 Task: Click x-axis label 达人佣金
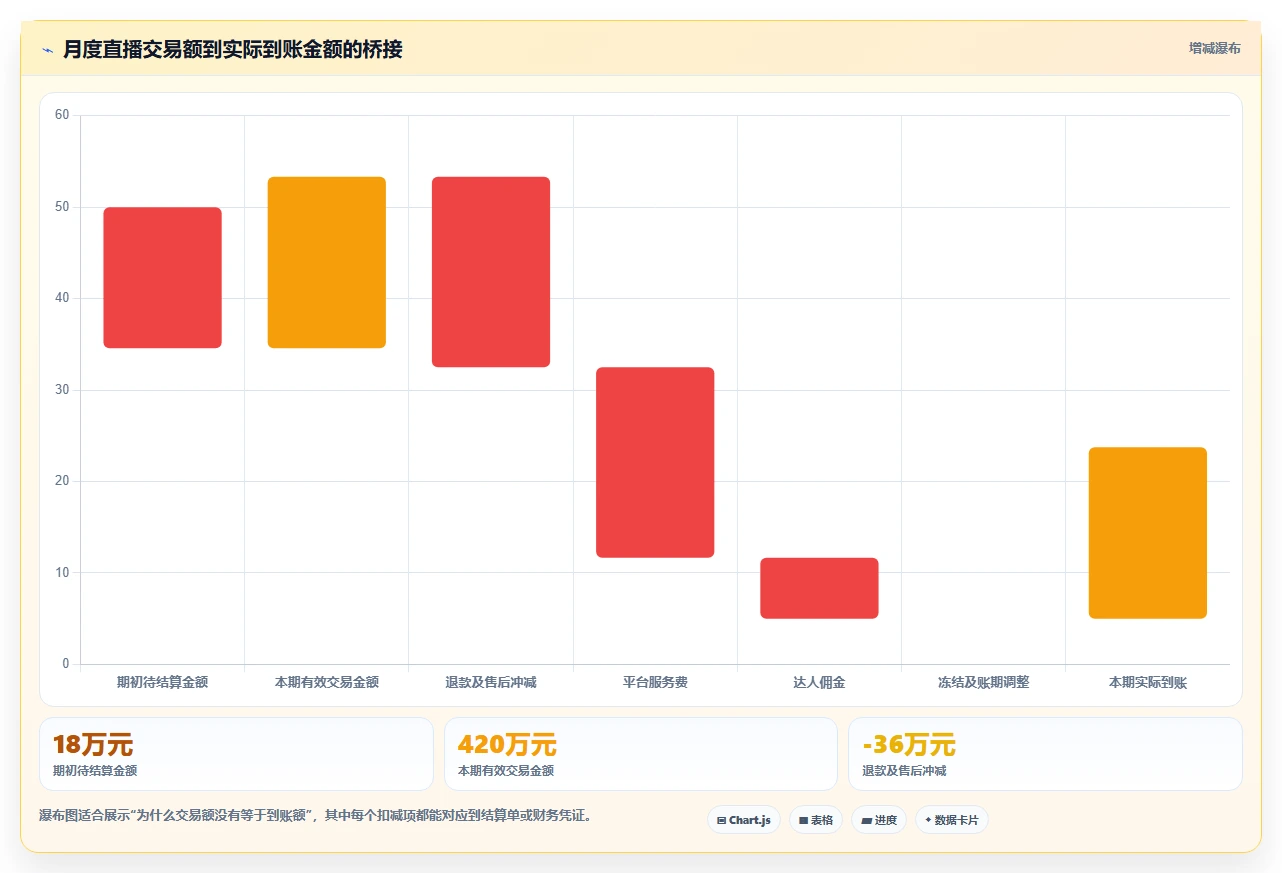[819, 682]
